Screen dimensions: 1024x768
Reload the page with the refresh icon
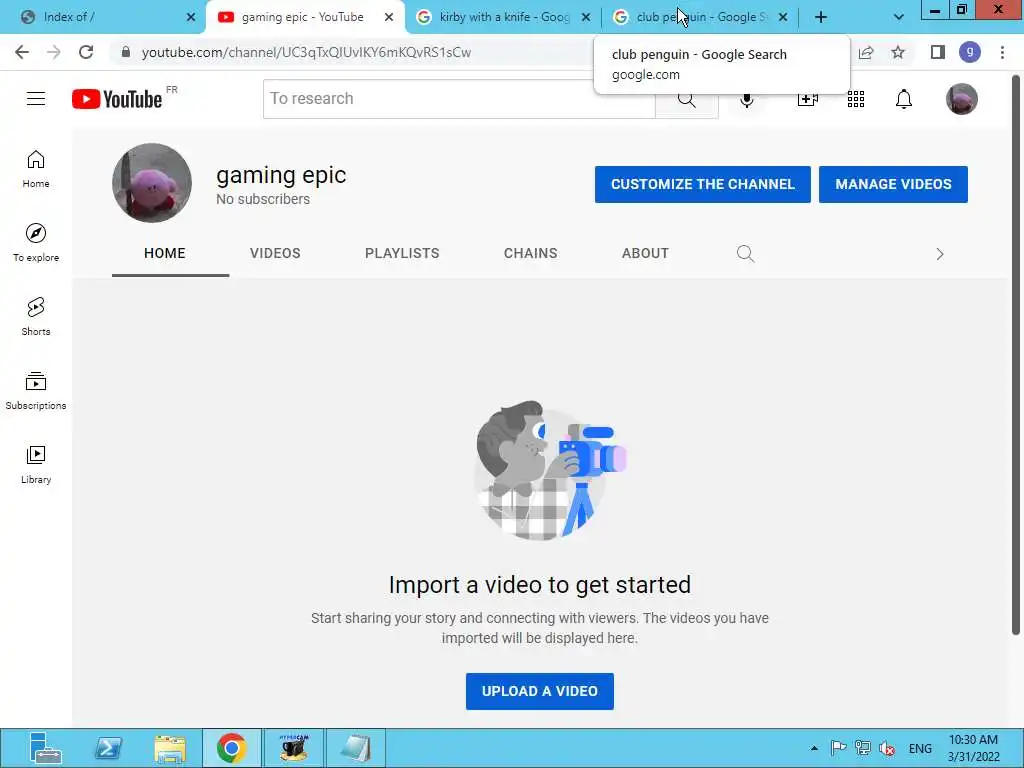86,52
